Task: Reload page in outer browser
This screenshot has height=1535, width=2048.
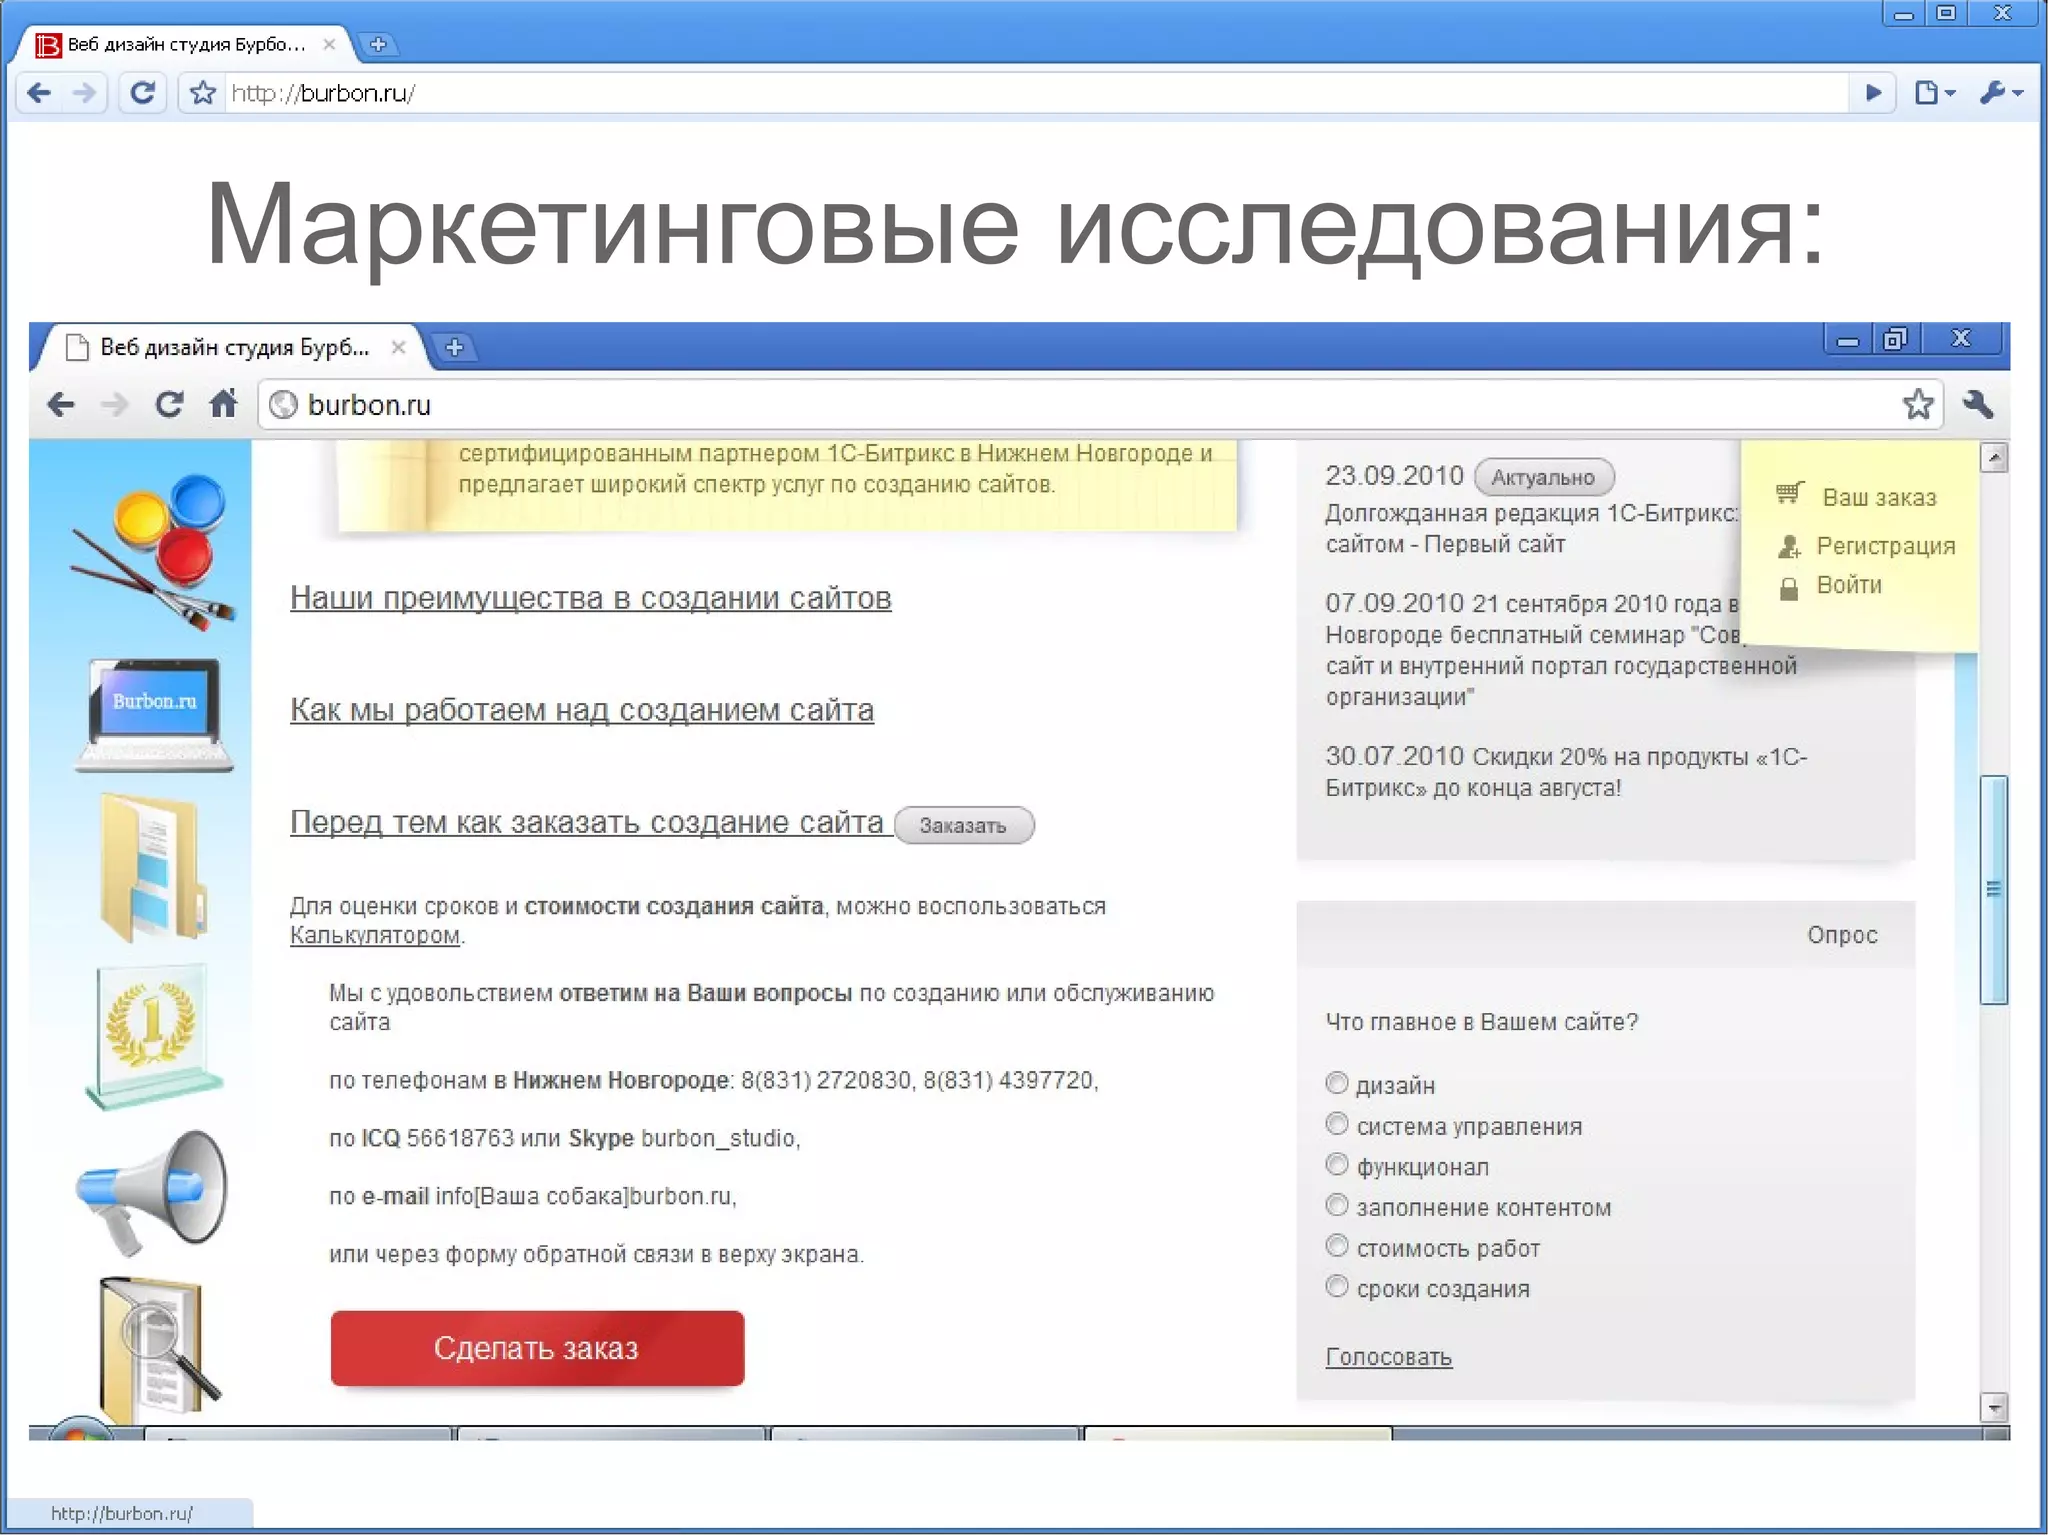Action: point(143,93)
